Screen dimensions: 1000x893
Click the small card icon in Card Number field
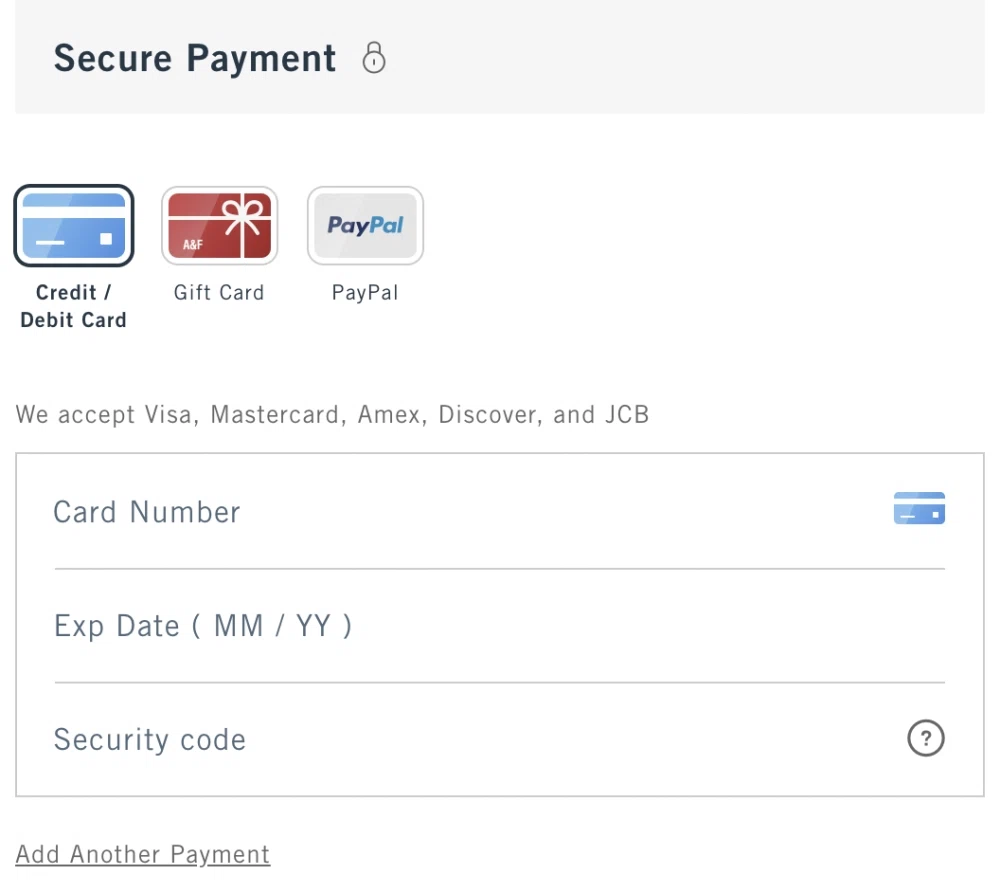pyautogui.click(x=919, y=509)
